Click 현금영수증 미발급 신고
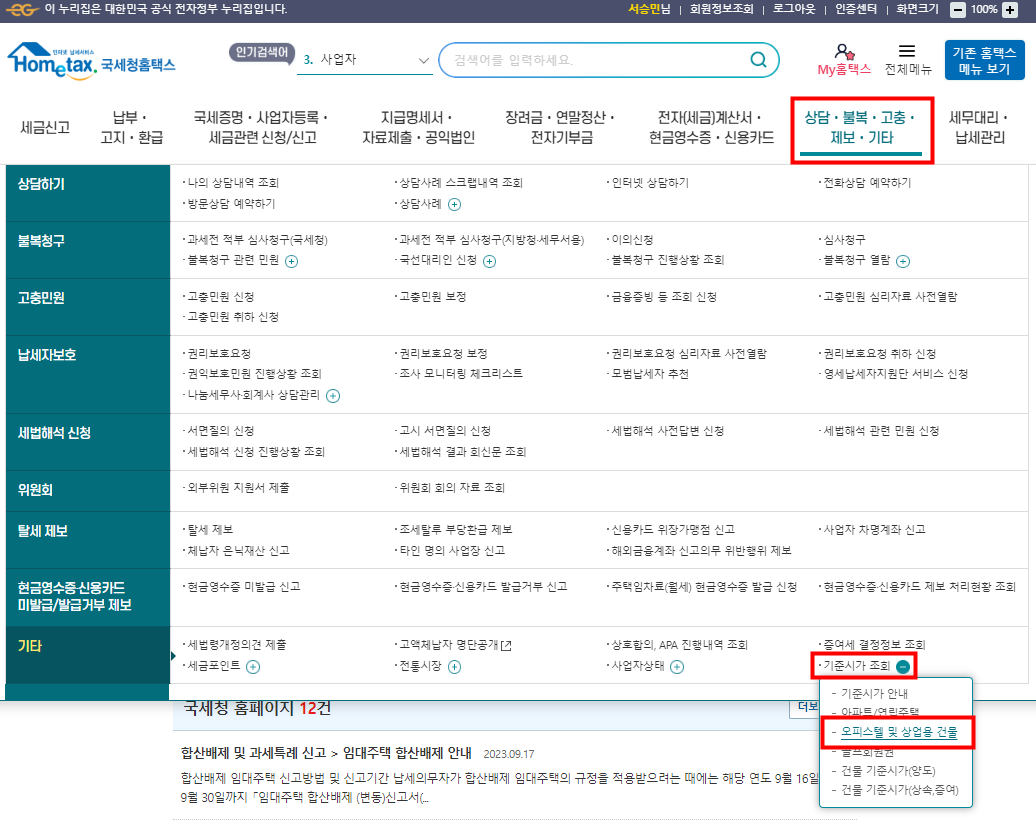This screenshot has height=829, width=1036. [x=244, y=587]
